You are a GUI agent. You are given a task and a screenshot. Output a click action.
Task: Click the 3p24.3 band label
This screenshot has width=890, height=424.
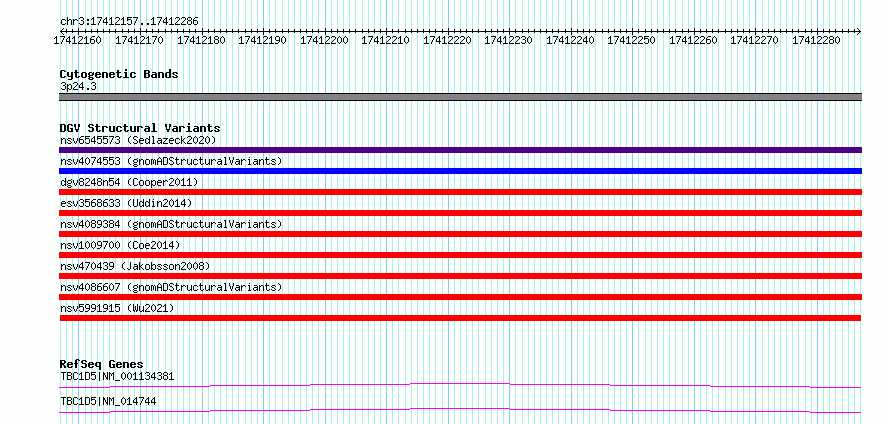(x=78, y=86)
